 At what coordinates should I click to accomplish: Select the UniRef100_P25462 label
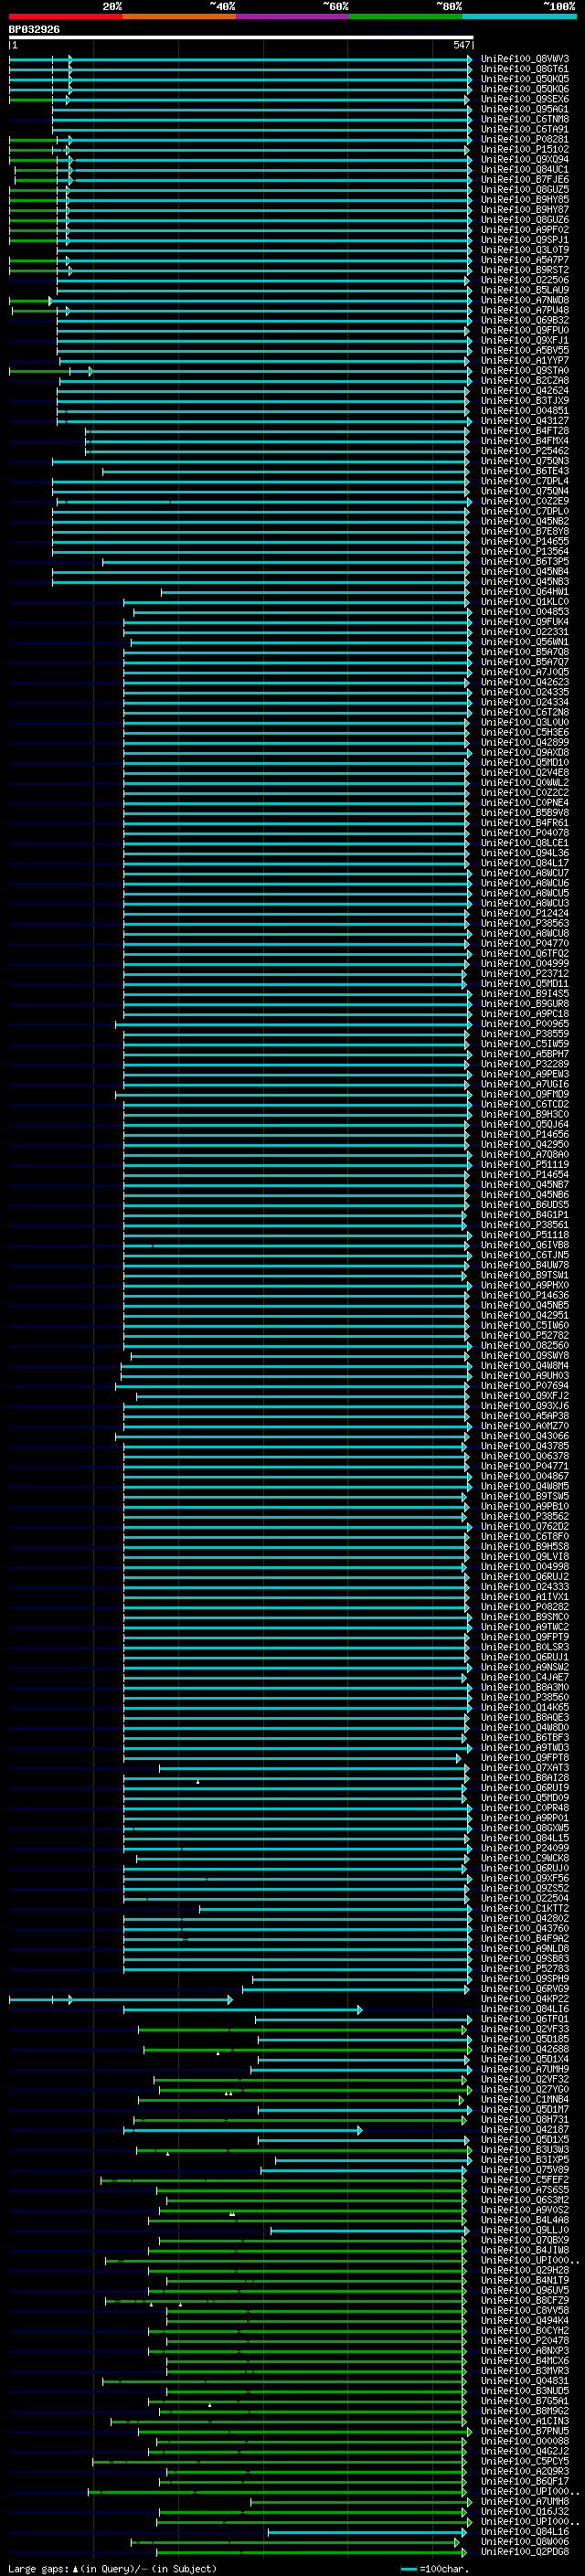(524, 451)
